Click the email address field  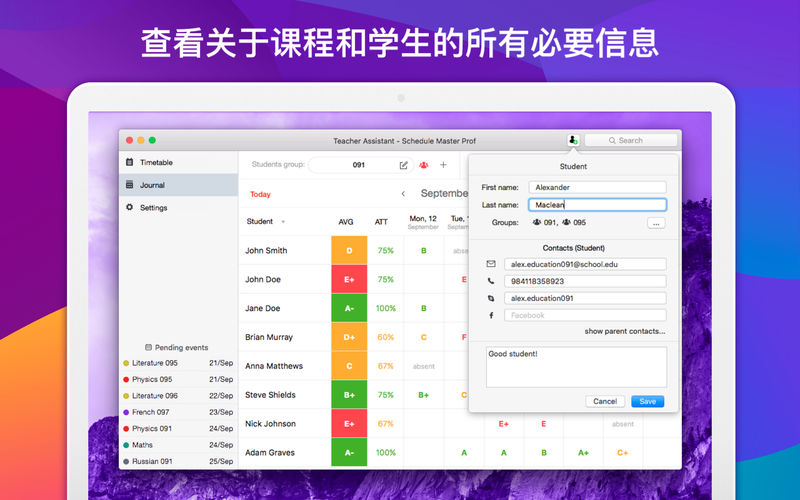[585, 264]
